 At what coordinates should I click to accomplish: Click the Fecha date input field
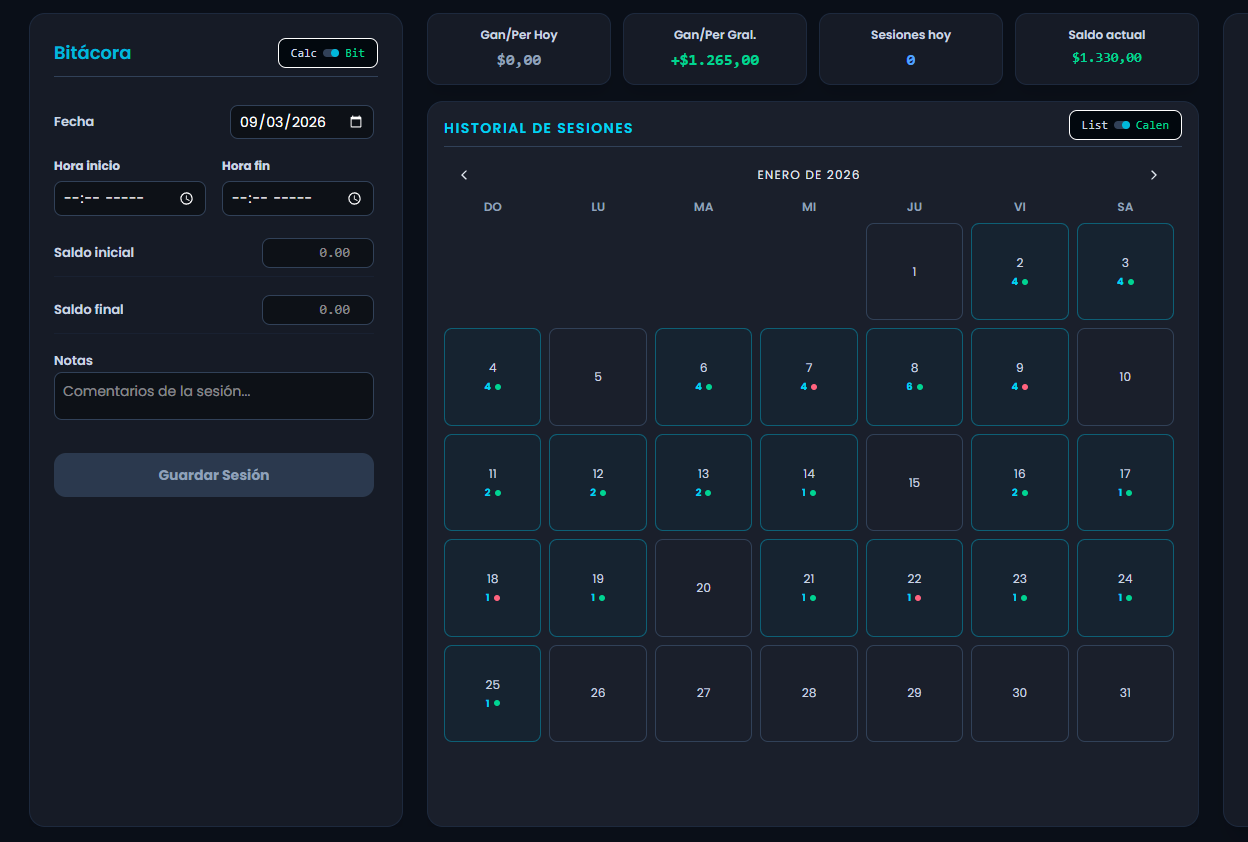click(302, 122)
